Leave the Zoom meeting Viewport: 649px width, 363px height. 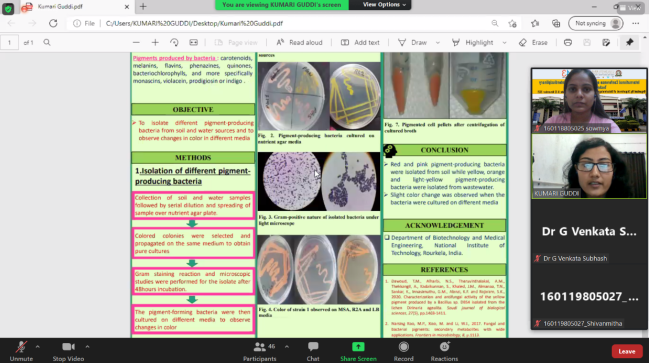tap(627, 351)
